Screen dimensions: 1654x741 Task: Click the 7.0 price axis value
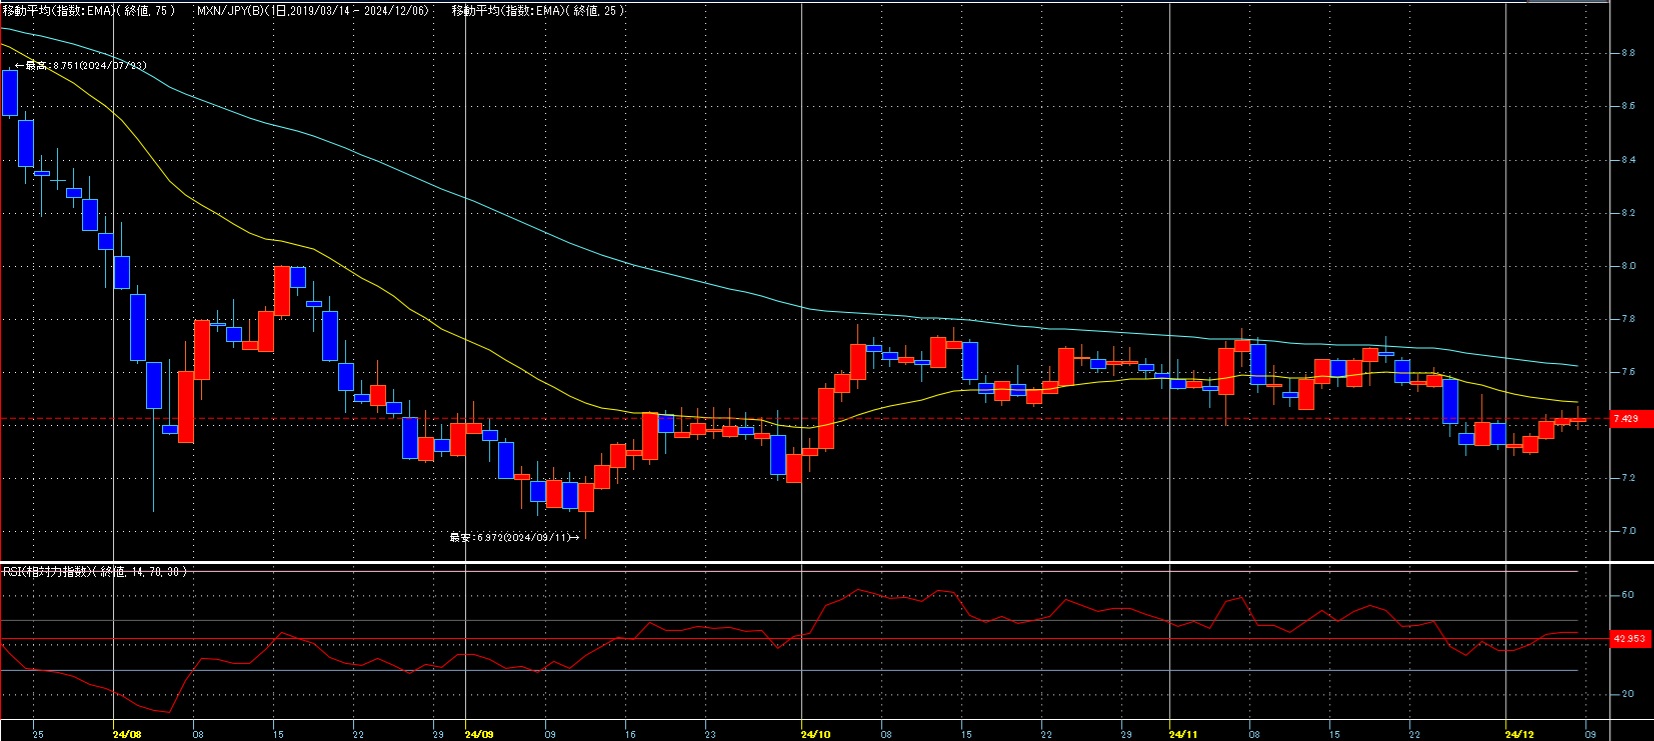click(1628, 531)
